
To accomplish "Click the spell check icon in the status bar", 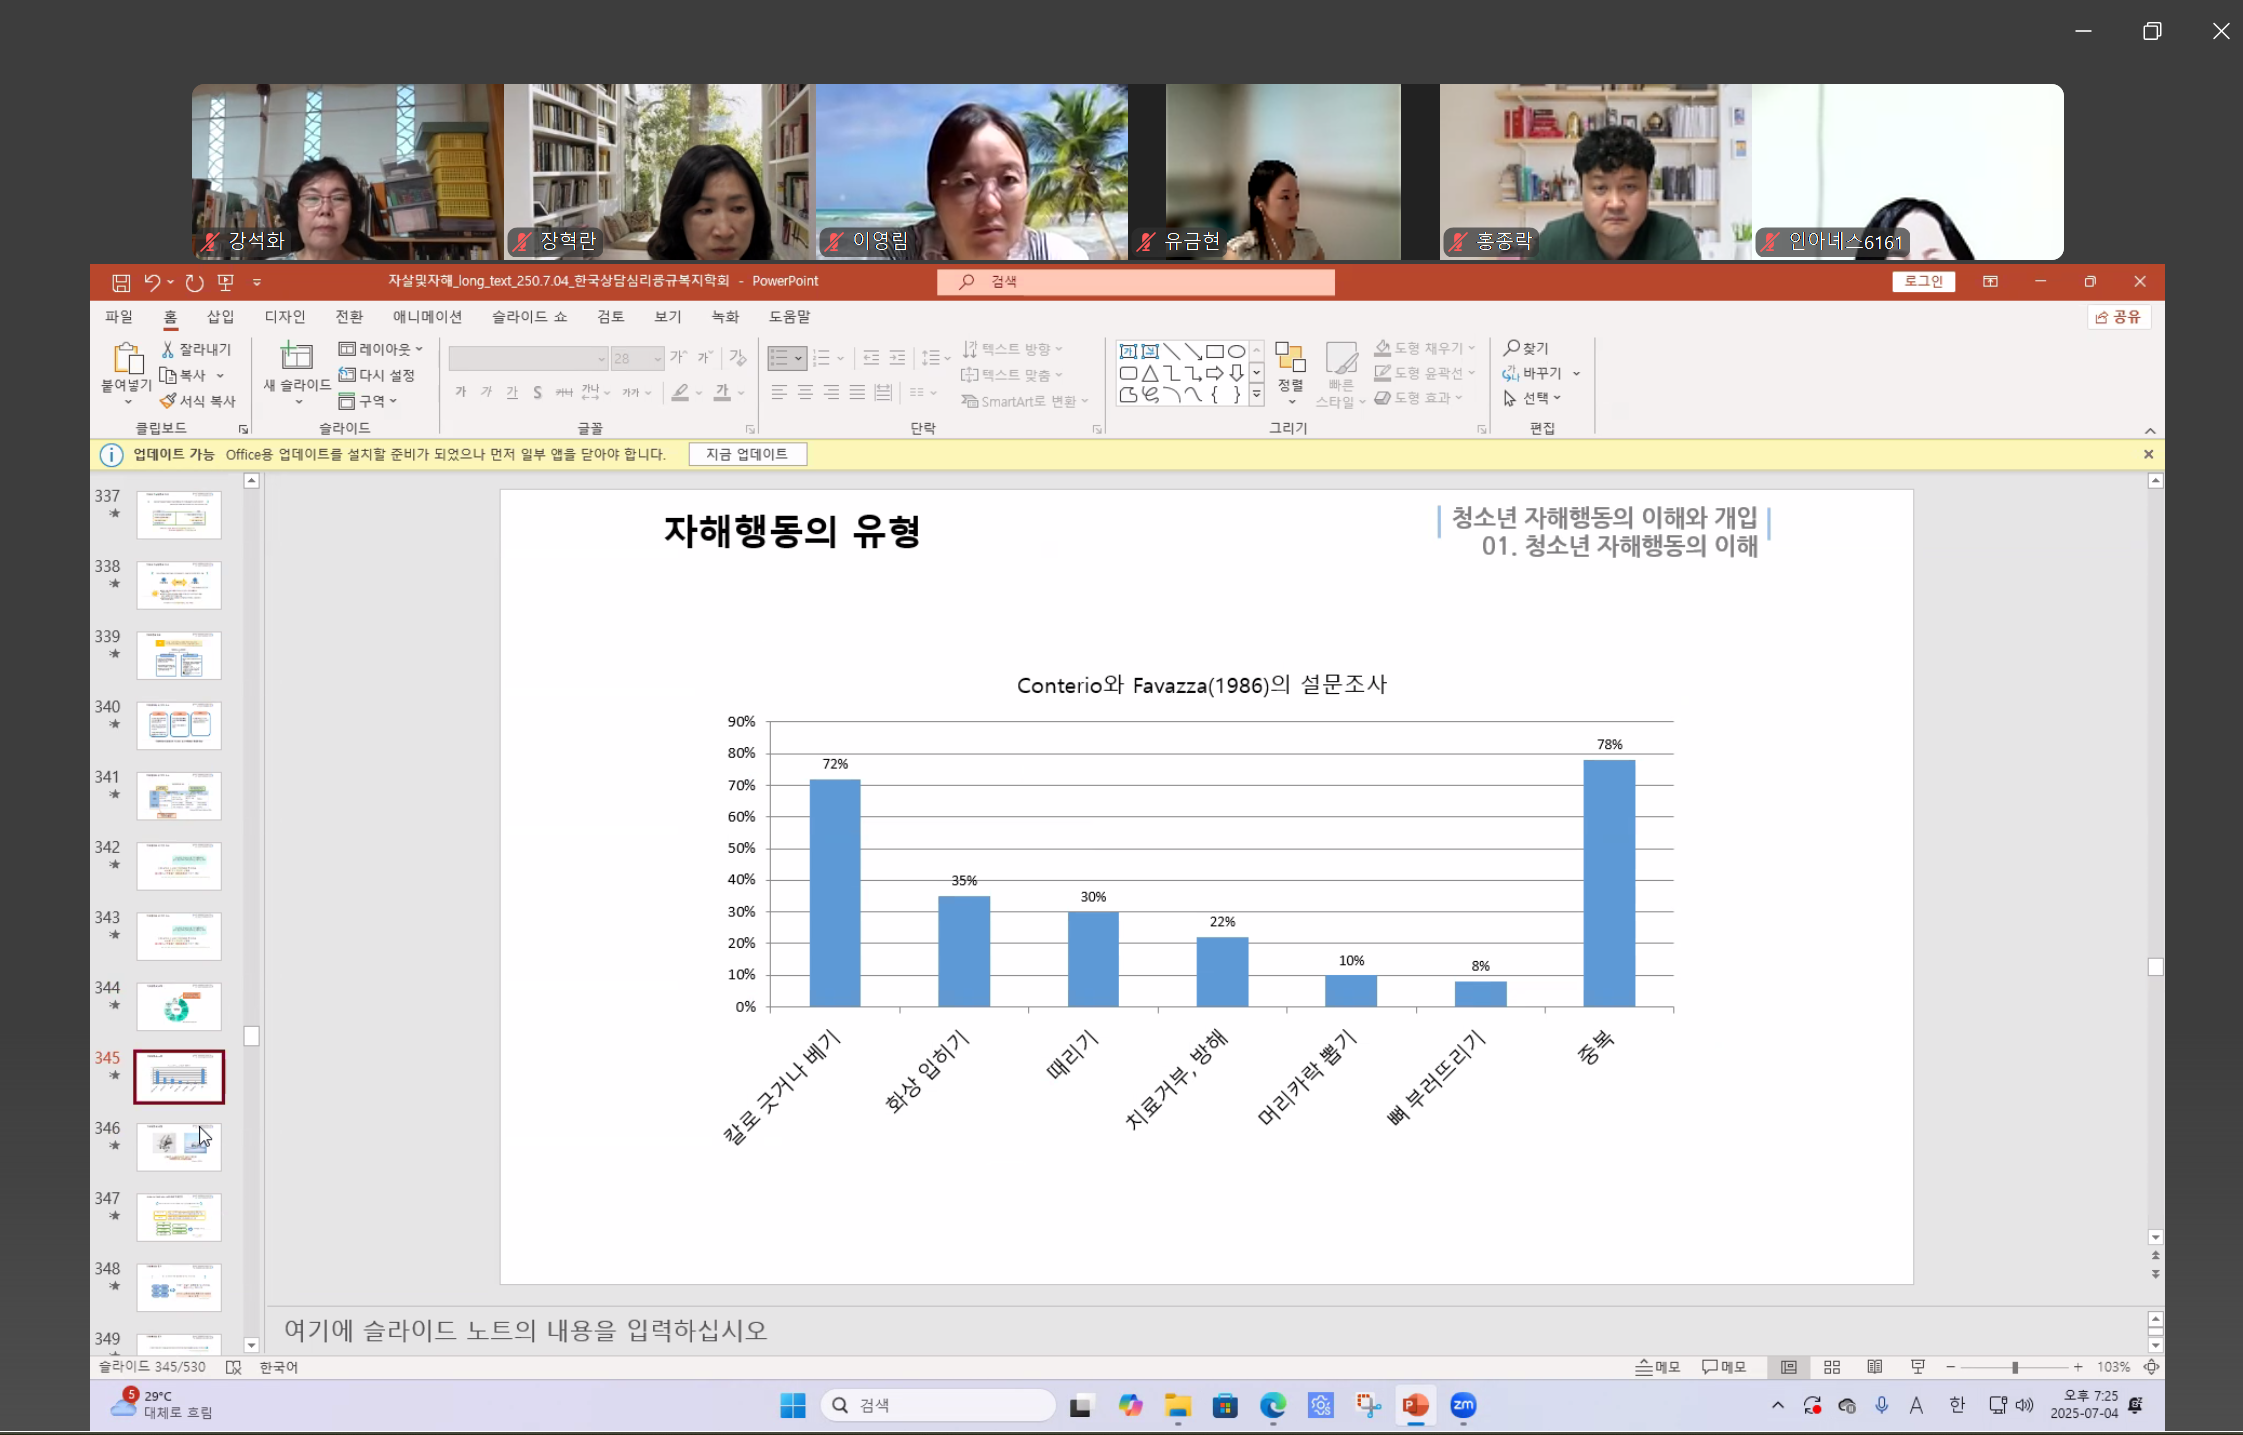I will (x=233, y=1367).
